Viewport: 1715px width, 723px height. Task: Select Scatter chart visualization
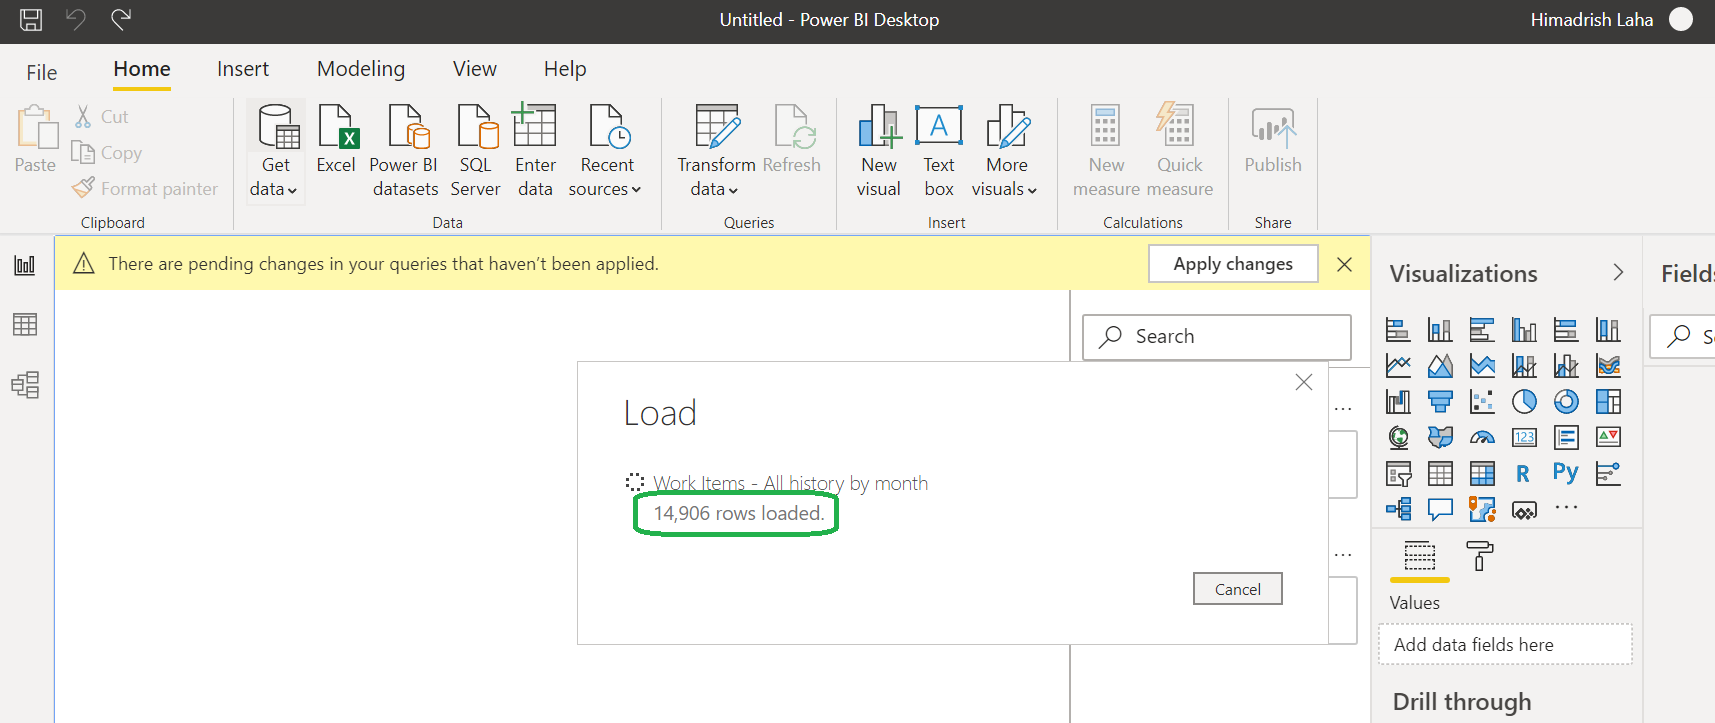pos(1482,402)
